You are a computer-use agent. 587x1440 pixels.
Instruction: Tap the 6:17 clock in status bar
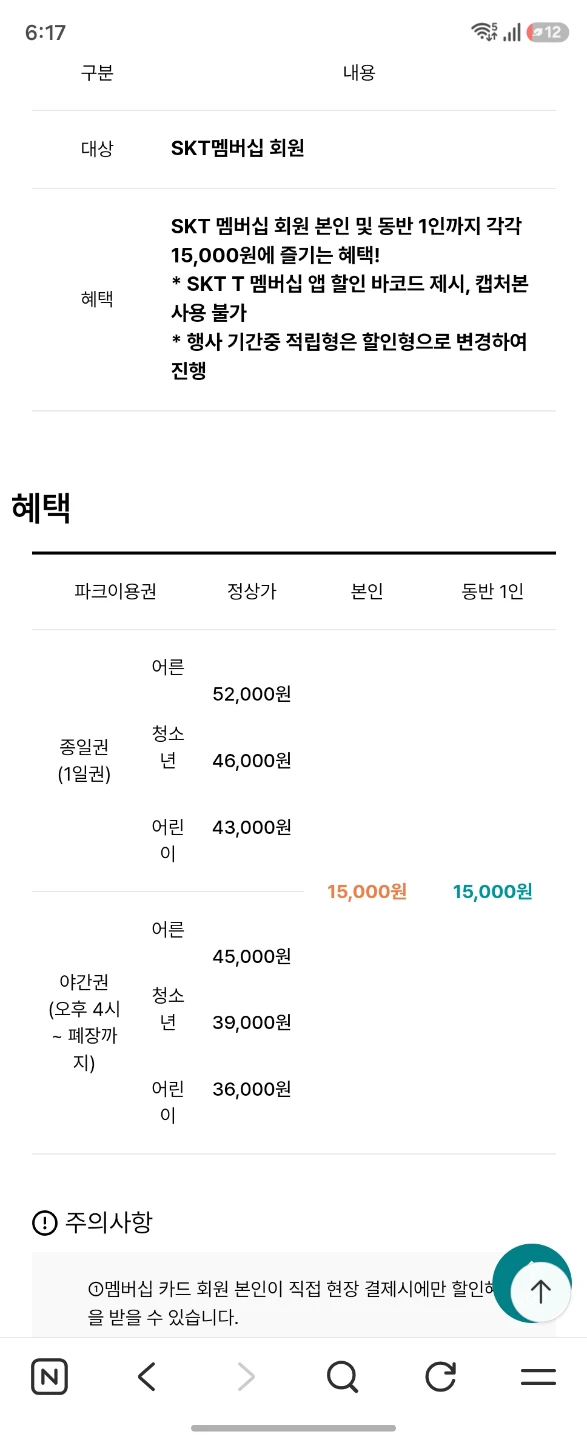click(x=45, y=32)
